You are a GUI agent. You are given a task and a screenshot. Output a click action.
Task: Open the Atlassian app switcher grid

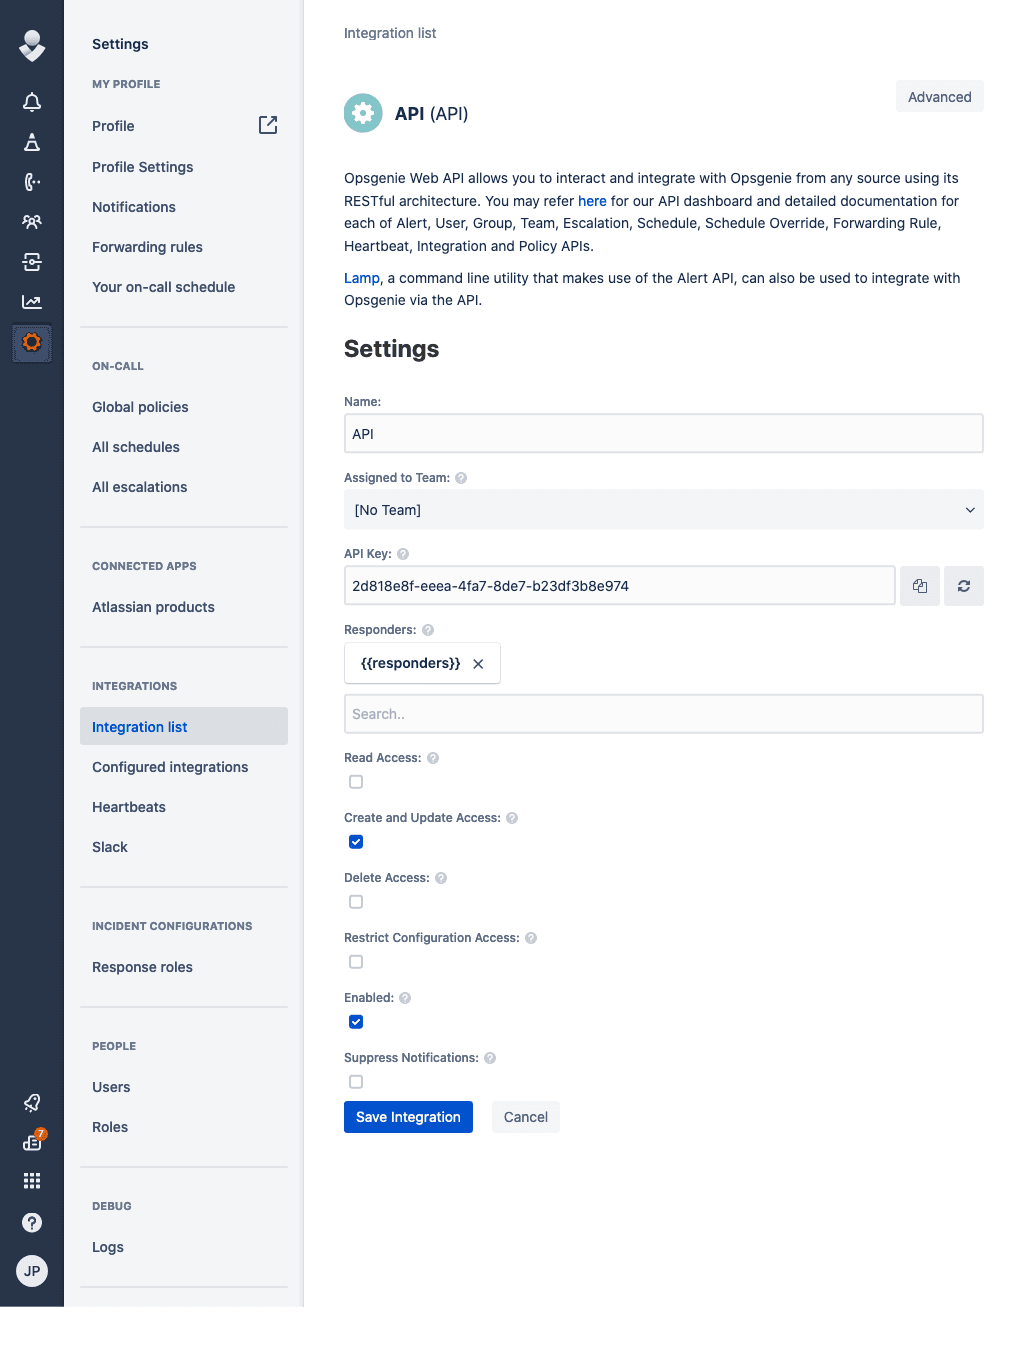(x=31, y=1181)
